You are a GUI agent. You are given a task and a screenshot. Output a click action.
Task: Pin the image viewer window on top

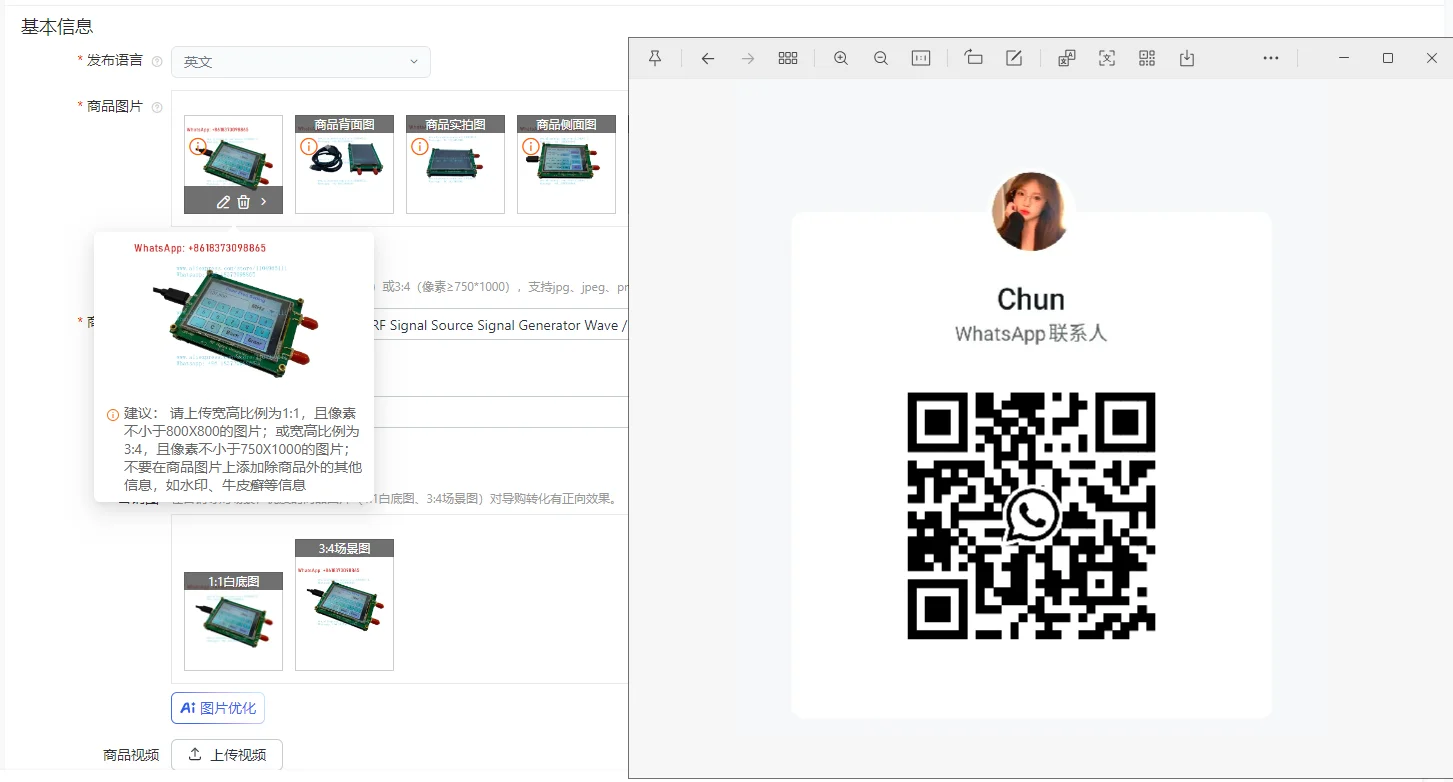[655, 58]
